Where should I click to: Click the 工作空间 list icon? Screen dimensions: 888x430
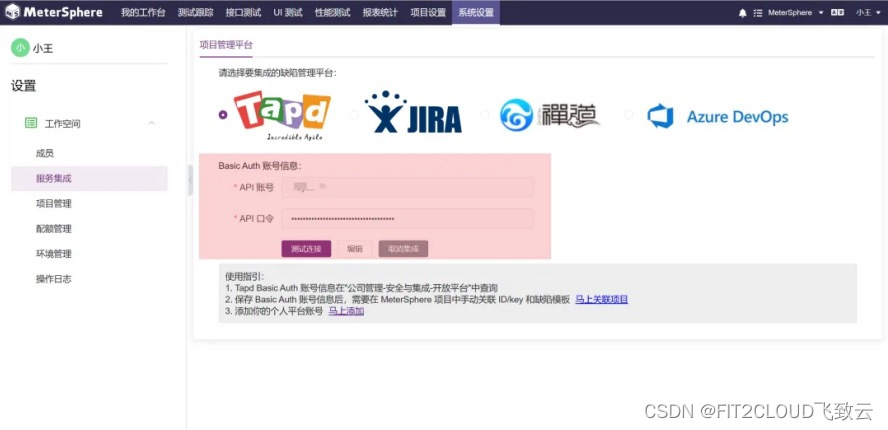click(31, 123)
